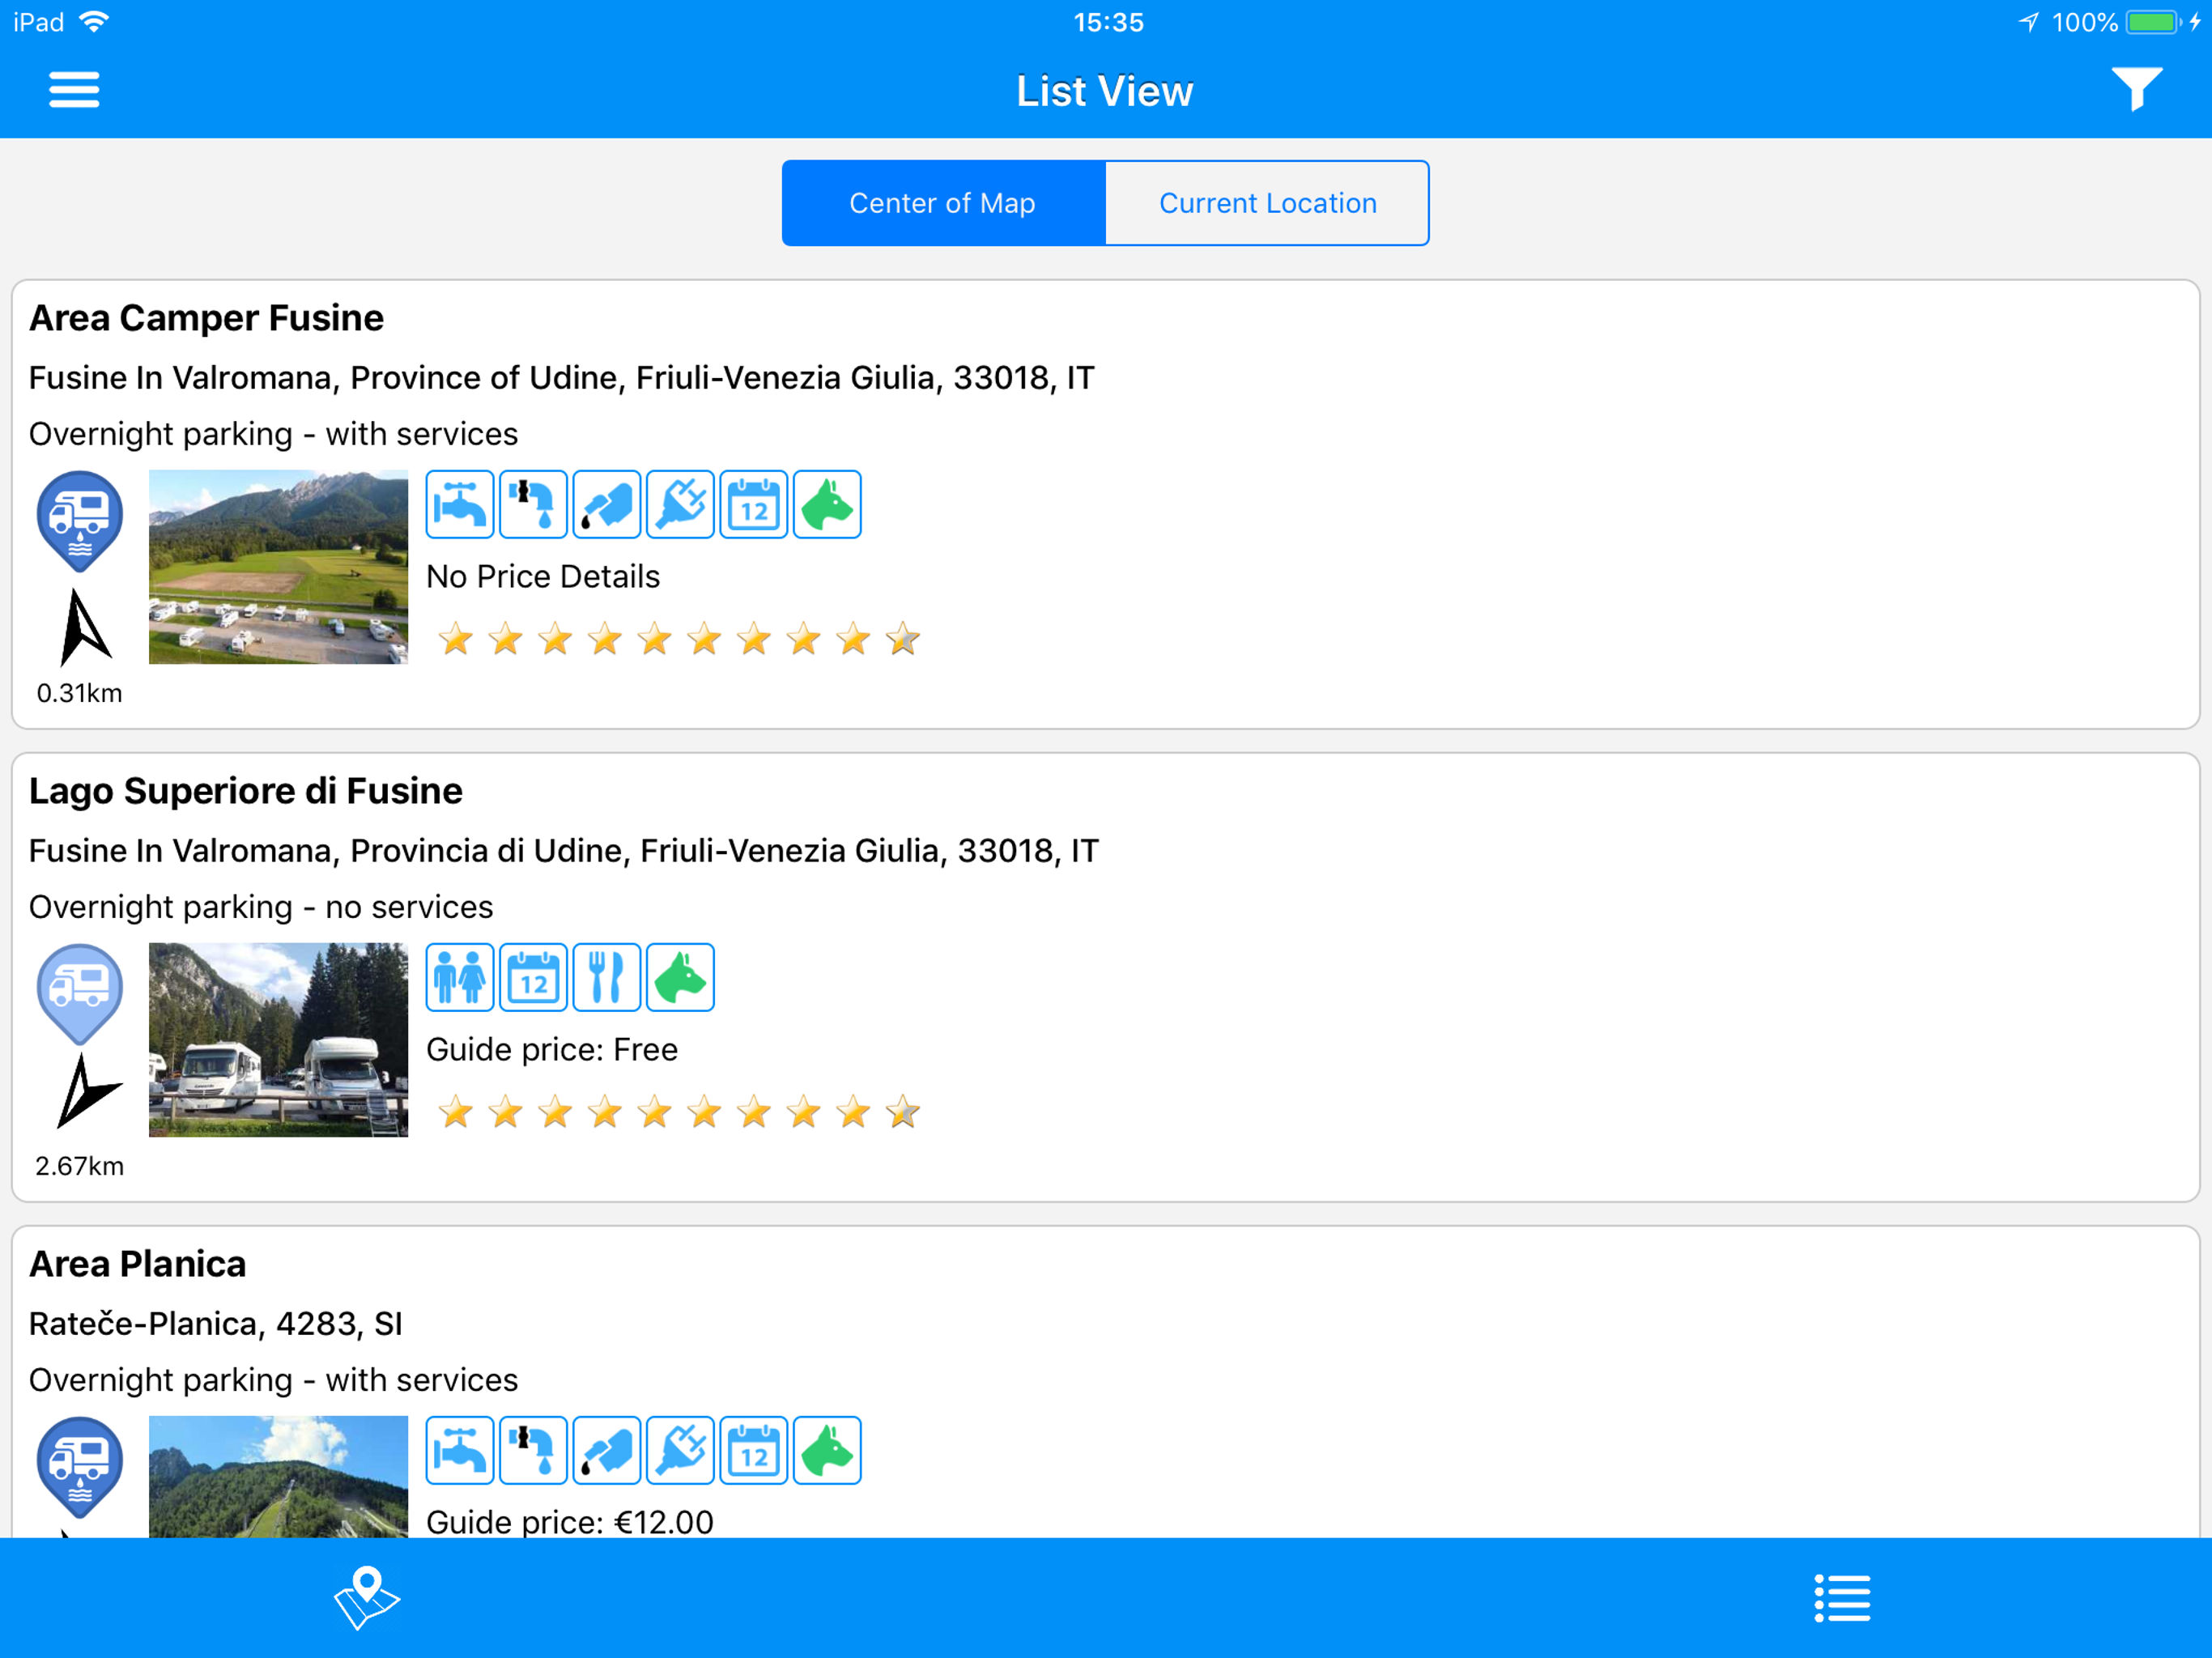Tap calendar icon for Lago Superiore
2212x1658 pixels.
(x=533, y=977)
